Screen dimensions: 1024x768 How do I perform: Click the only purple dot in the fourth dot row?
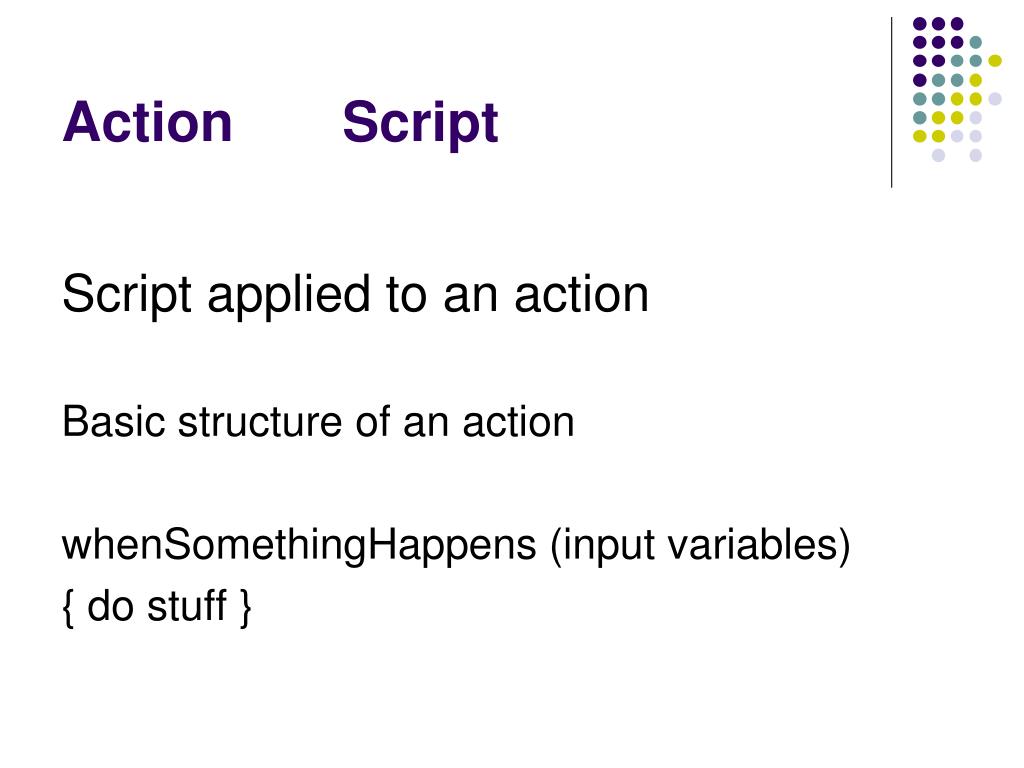(x=920, y=80)
